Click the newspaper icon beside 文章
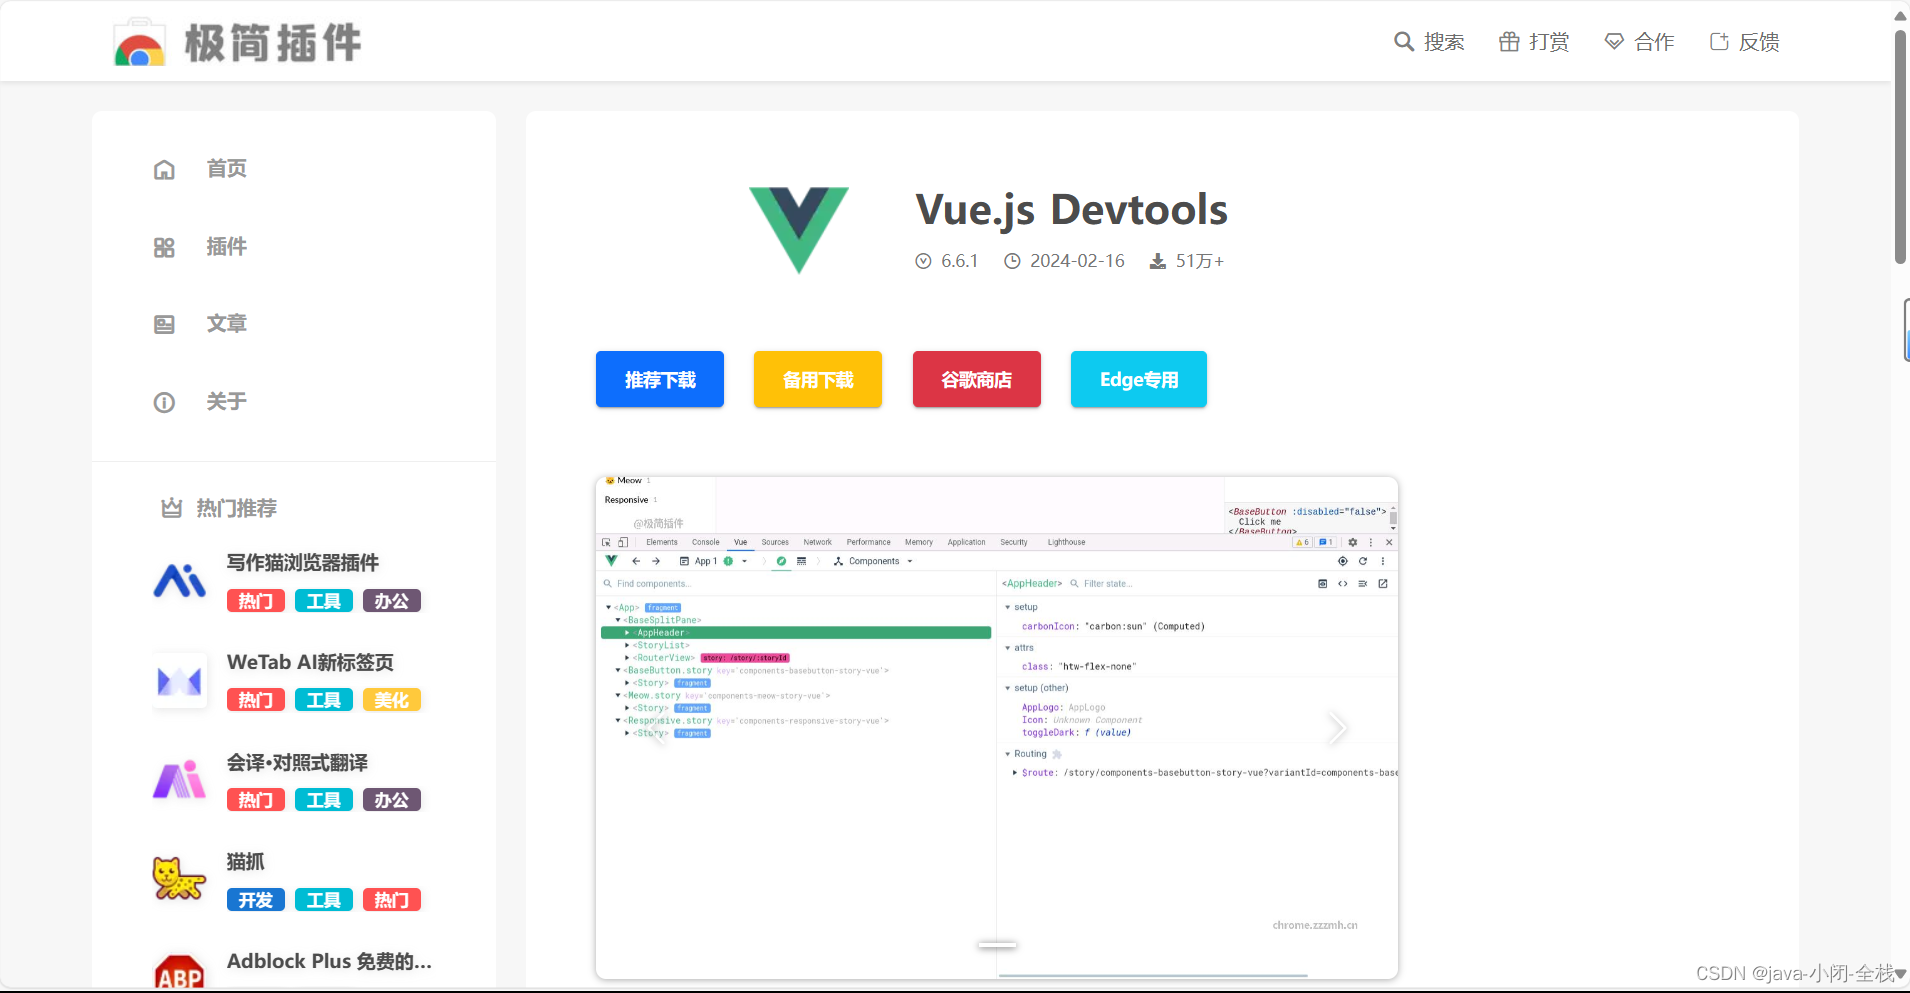Image resolution: width=1910 pixels, height=993 pixels. [164, 324]
